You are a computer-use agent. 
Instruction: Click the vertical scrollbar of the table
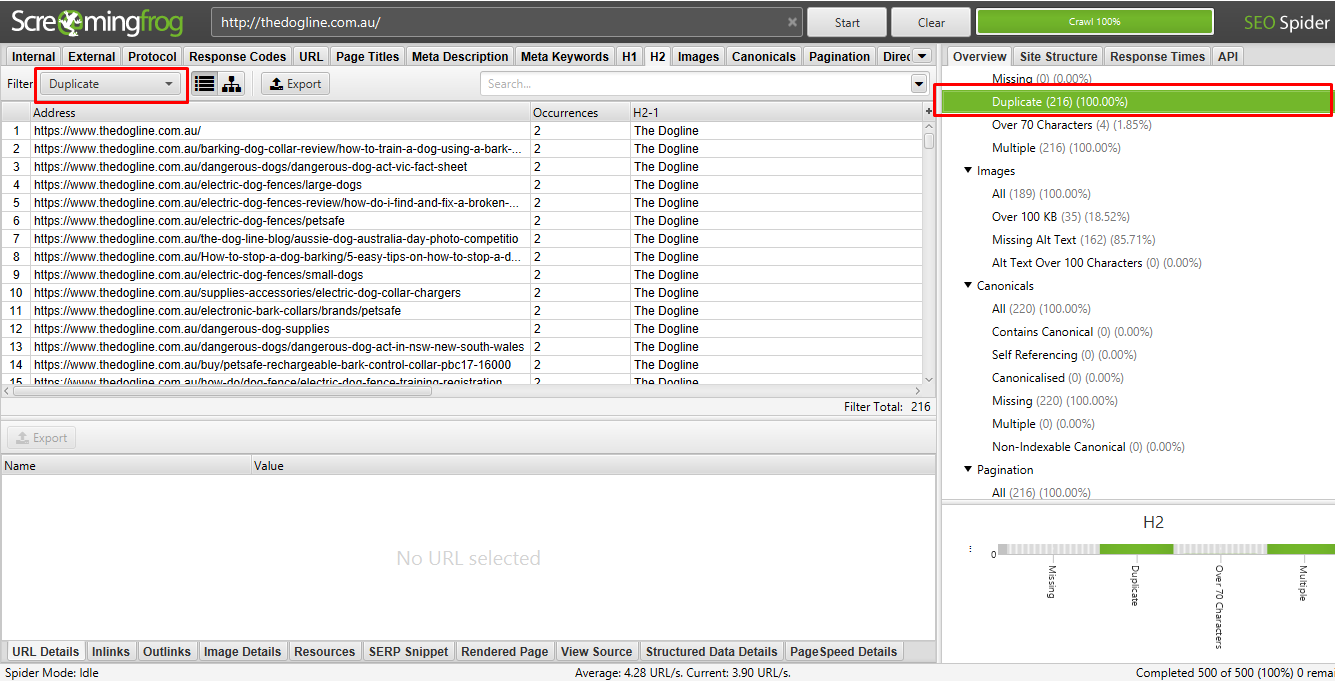tap(929, 141)
